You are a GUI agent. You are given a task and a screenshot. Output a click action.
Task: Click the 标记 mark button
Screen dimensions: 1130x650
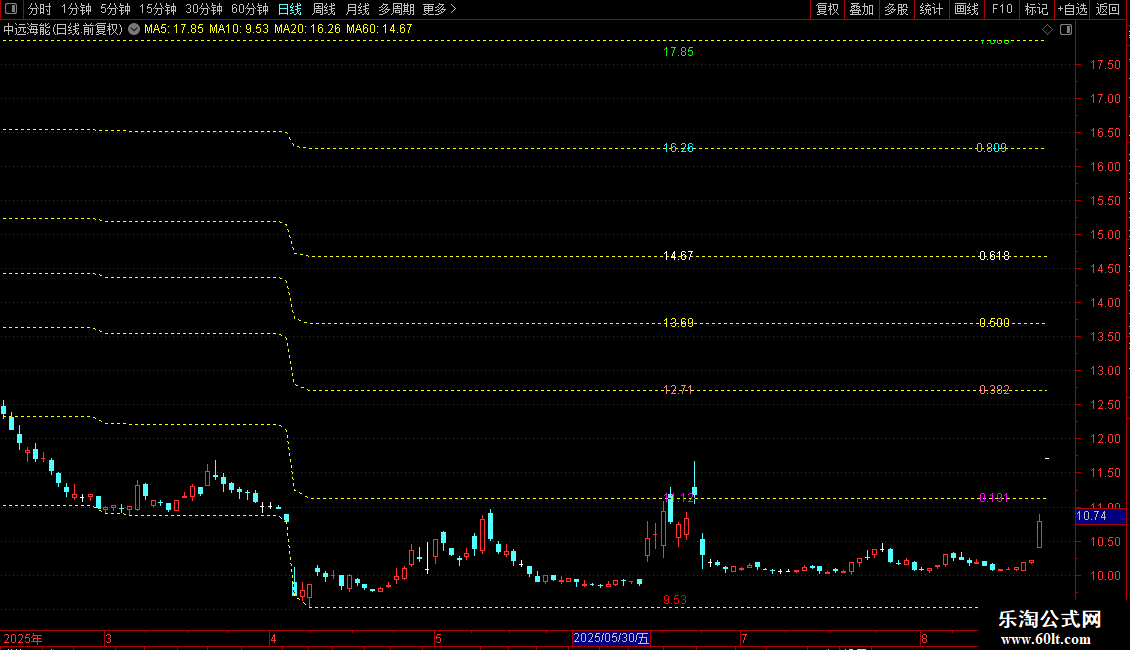1036,9
